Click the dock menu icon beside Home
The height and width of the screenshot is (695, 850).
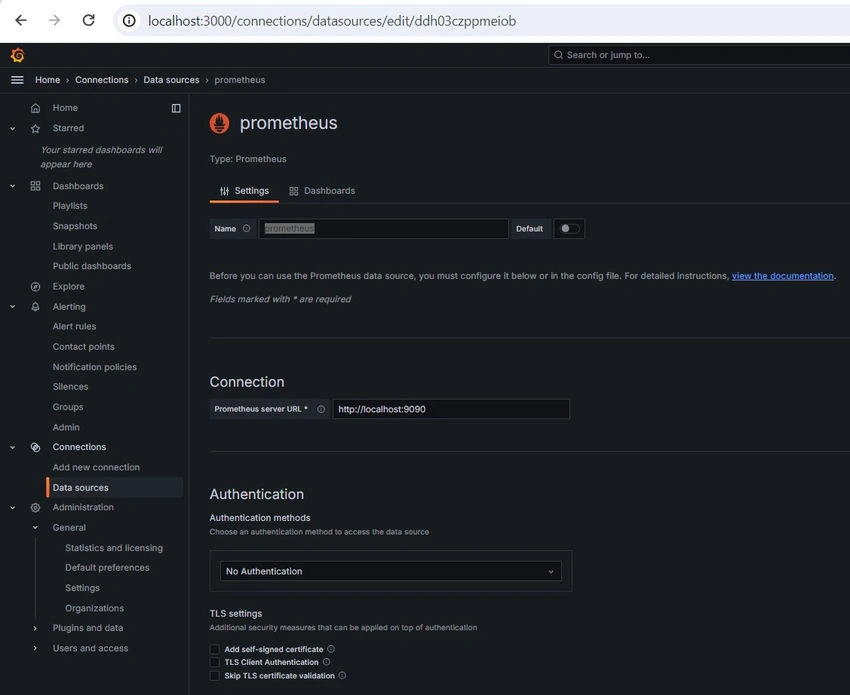click(176, 108)
